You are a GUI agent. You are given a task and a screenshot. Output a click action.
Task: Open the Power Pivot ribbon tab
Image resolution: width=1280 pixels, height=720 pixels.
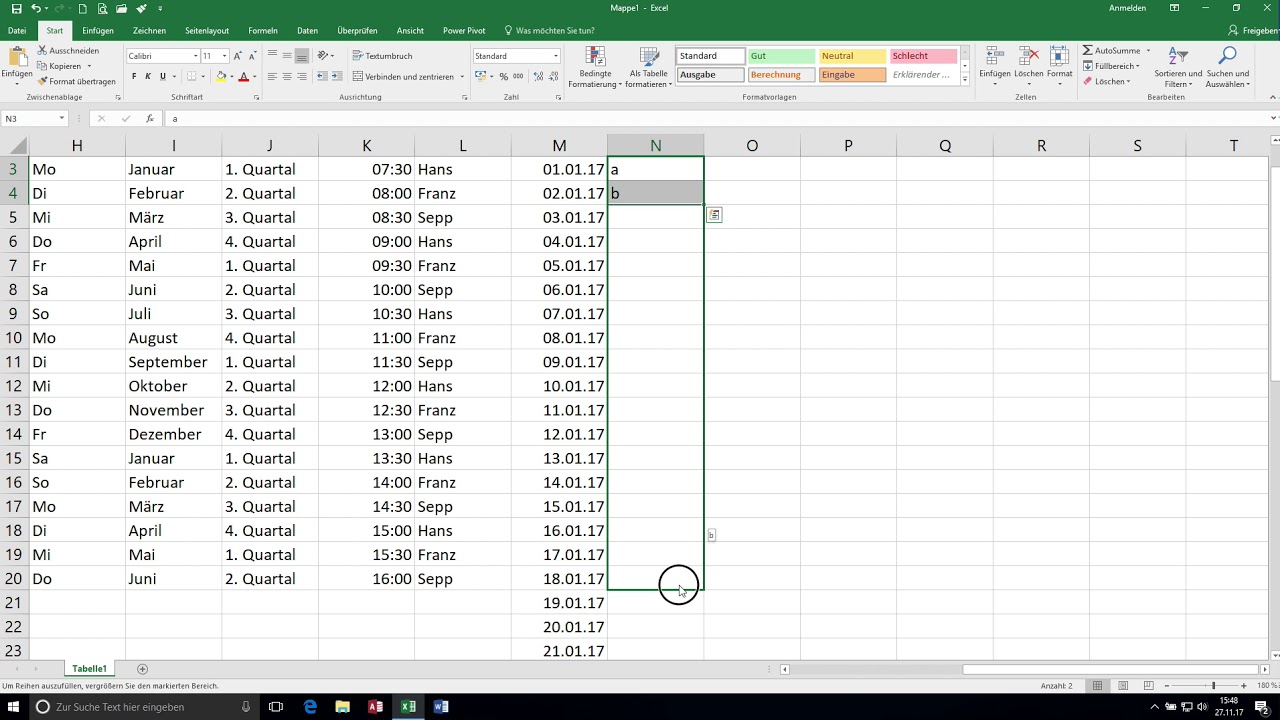463,31
